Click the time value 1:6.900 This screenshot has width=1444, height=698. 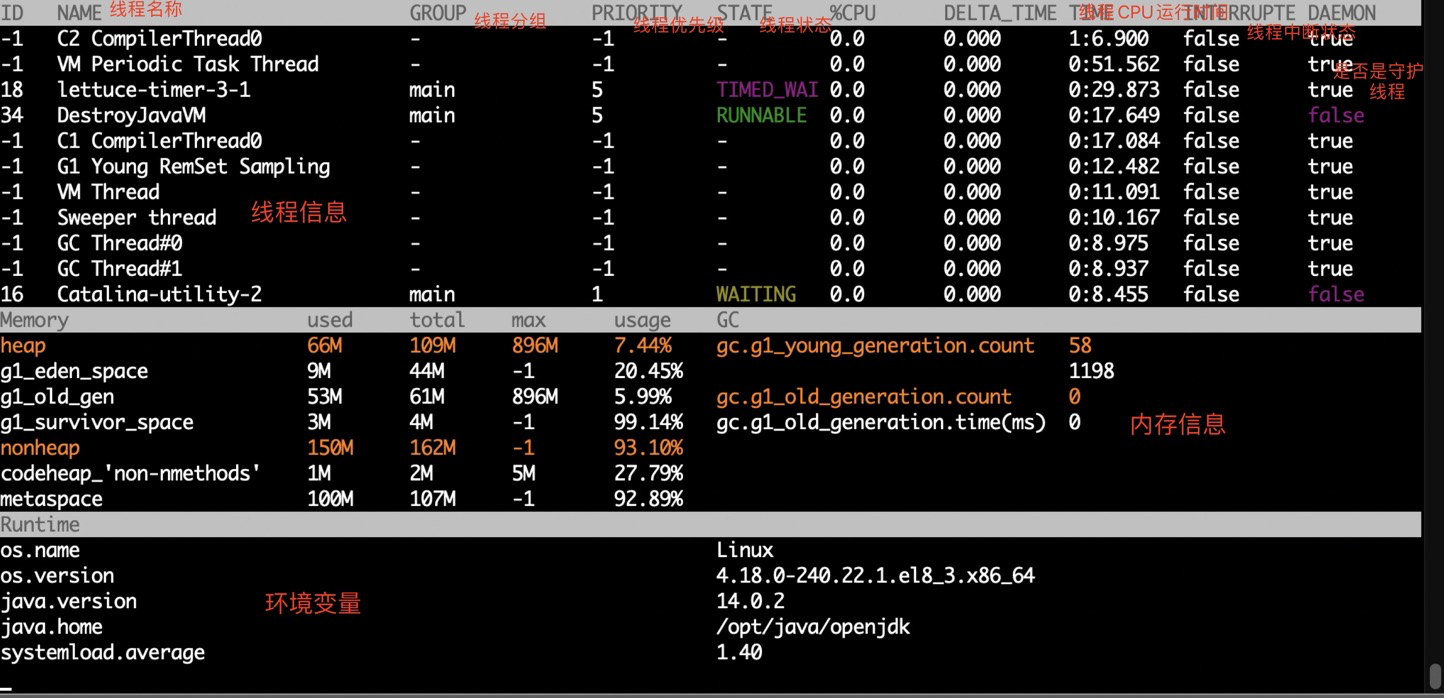1108,39
